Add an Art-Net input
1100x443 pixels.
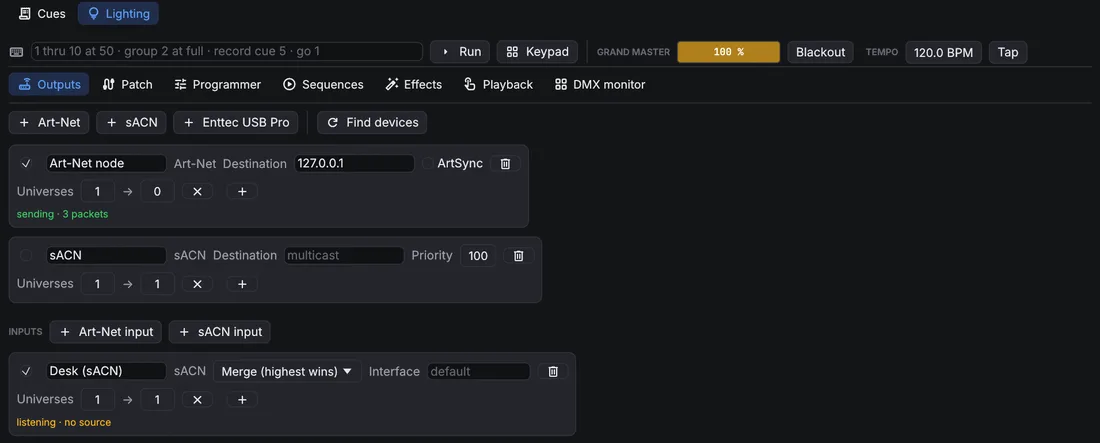tap(106, 332)
